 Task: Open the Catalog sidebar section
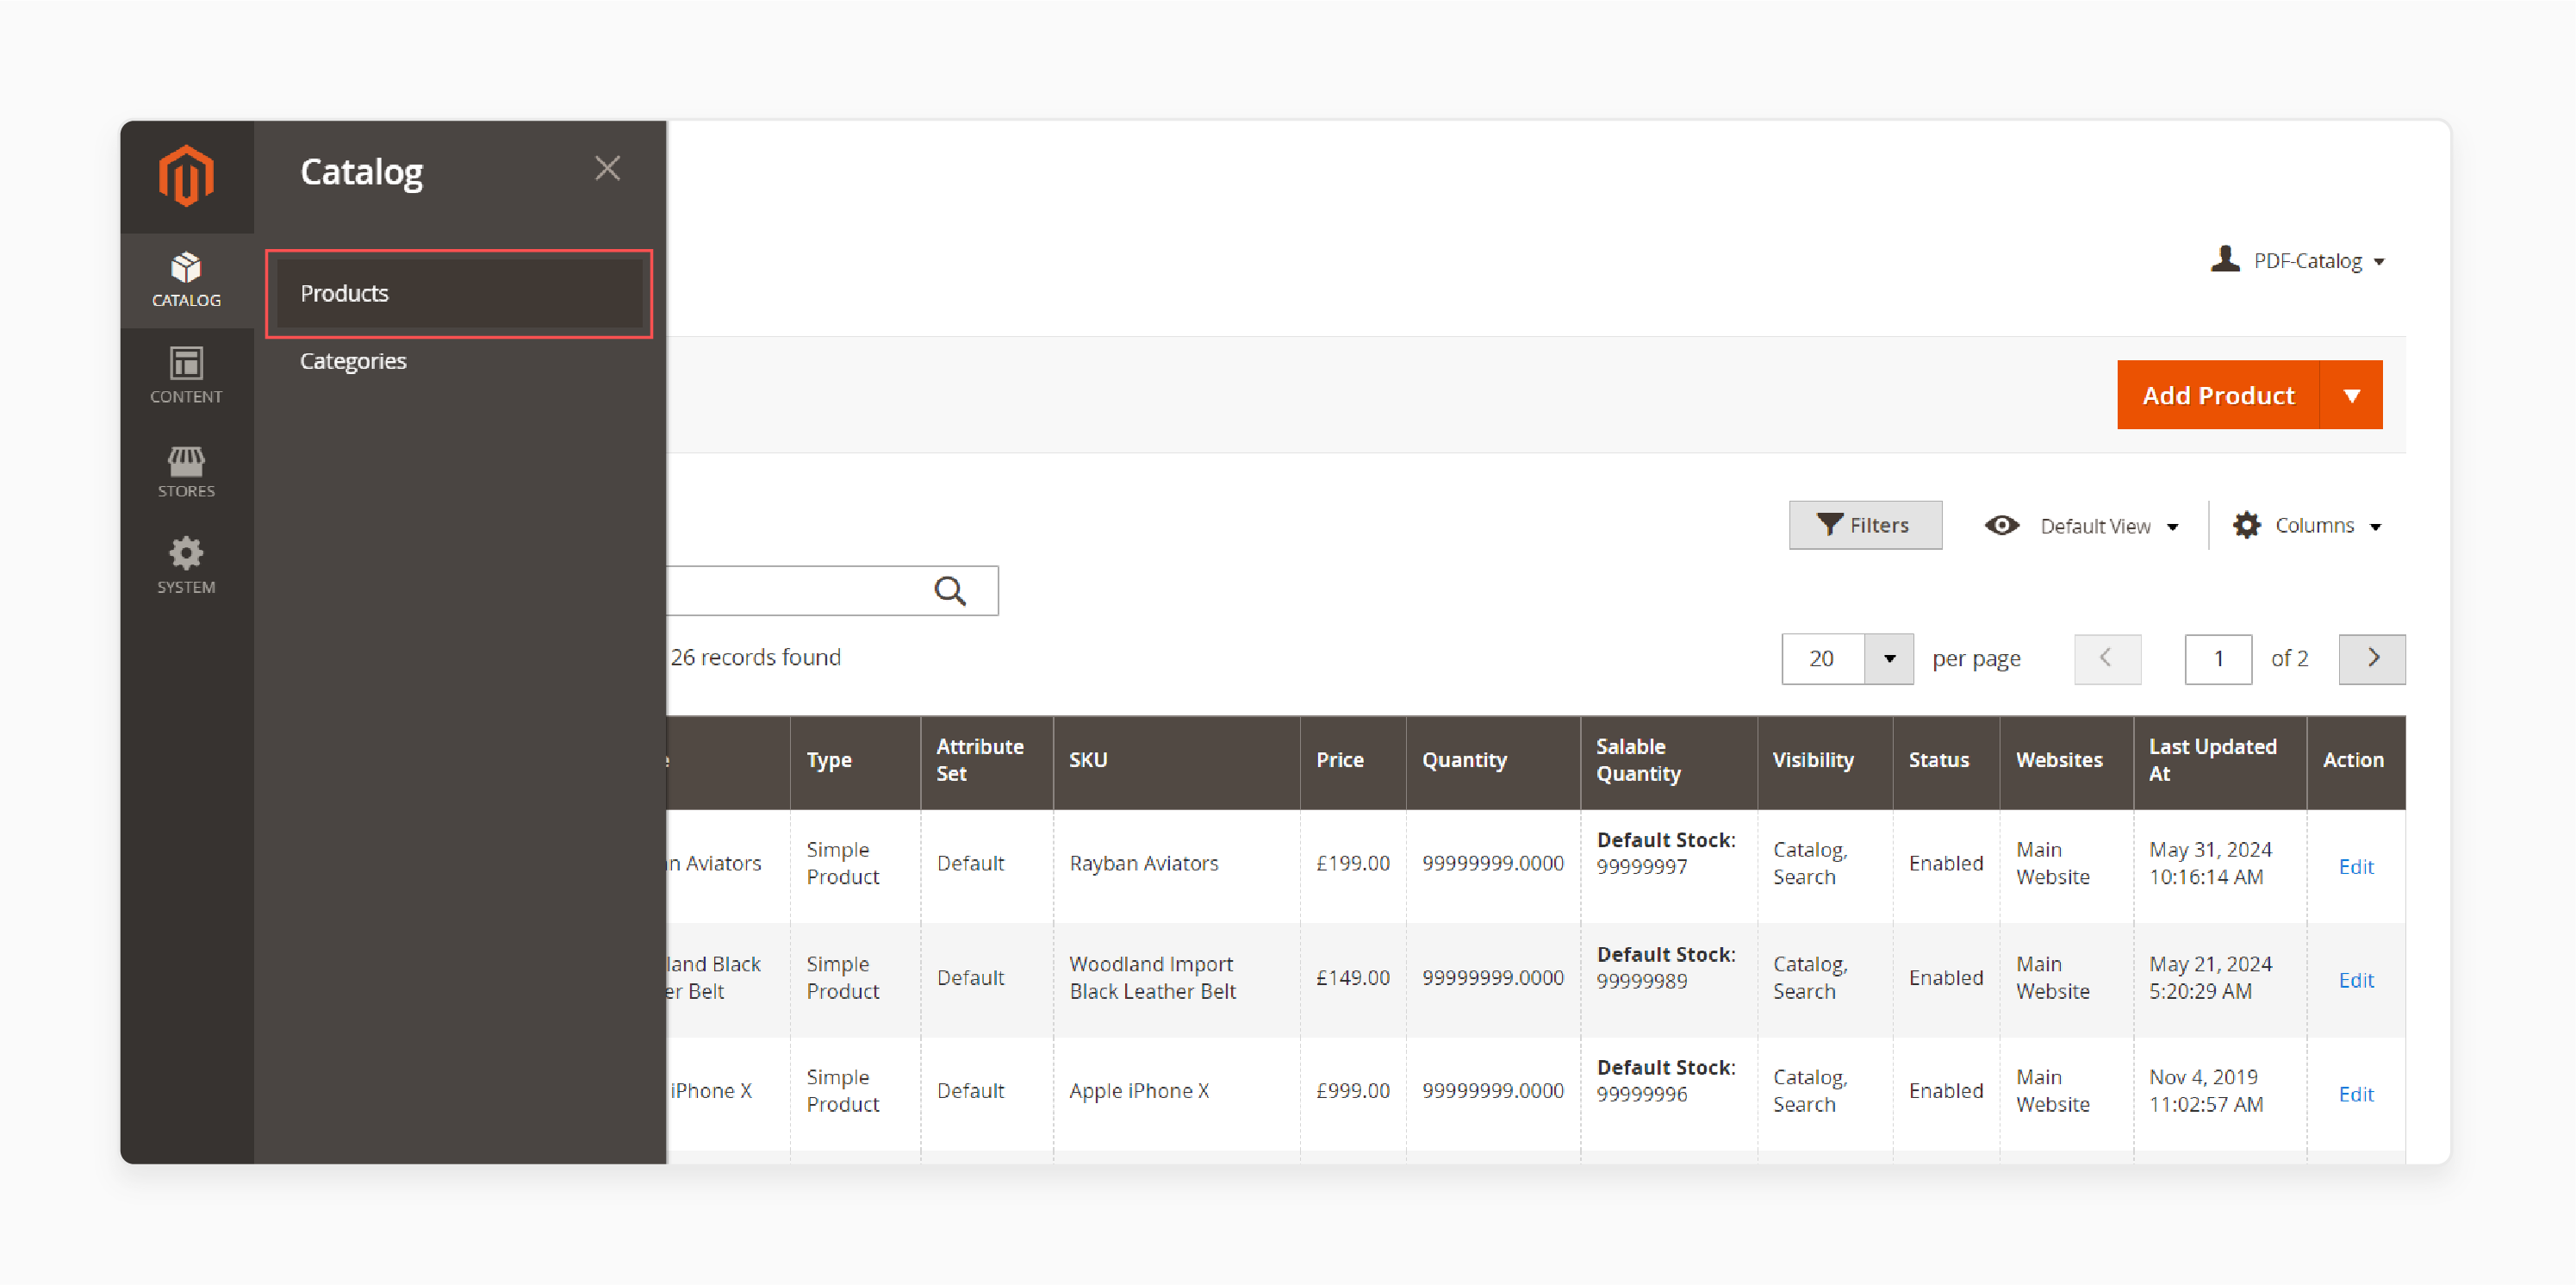click(186, 280)
